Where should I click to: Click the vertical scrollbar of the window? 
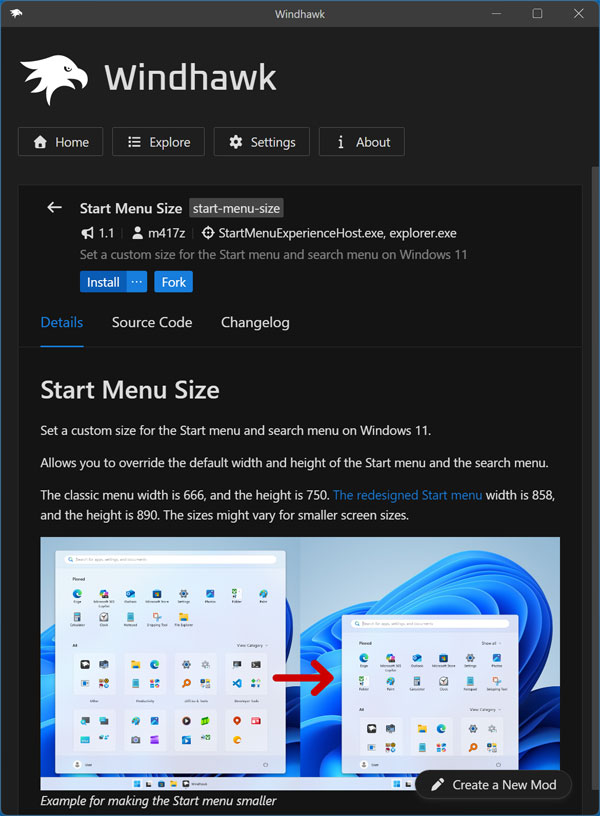click(x=595, y=479)
